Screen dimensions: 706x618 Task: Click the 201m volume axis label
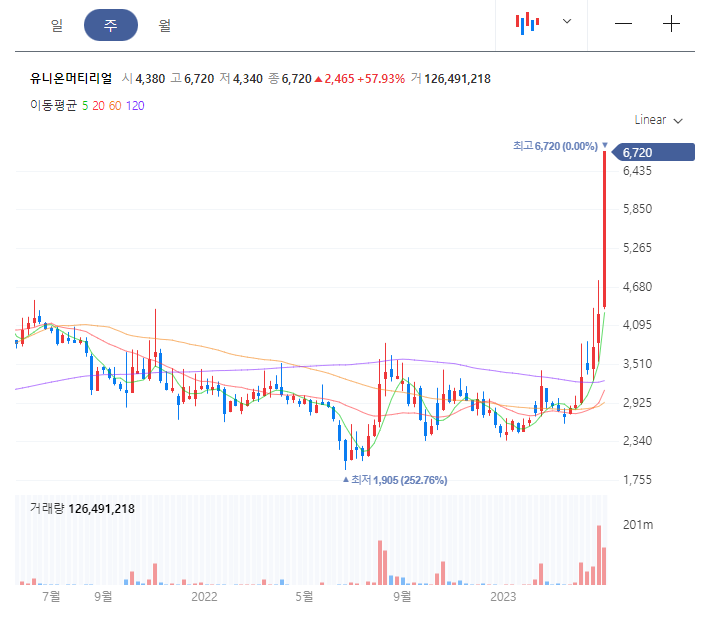click(x=638, y=525)
